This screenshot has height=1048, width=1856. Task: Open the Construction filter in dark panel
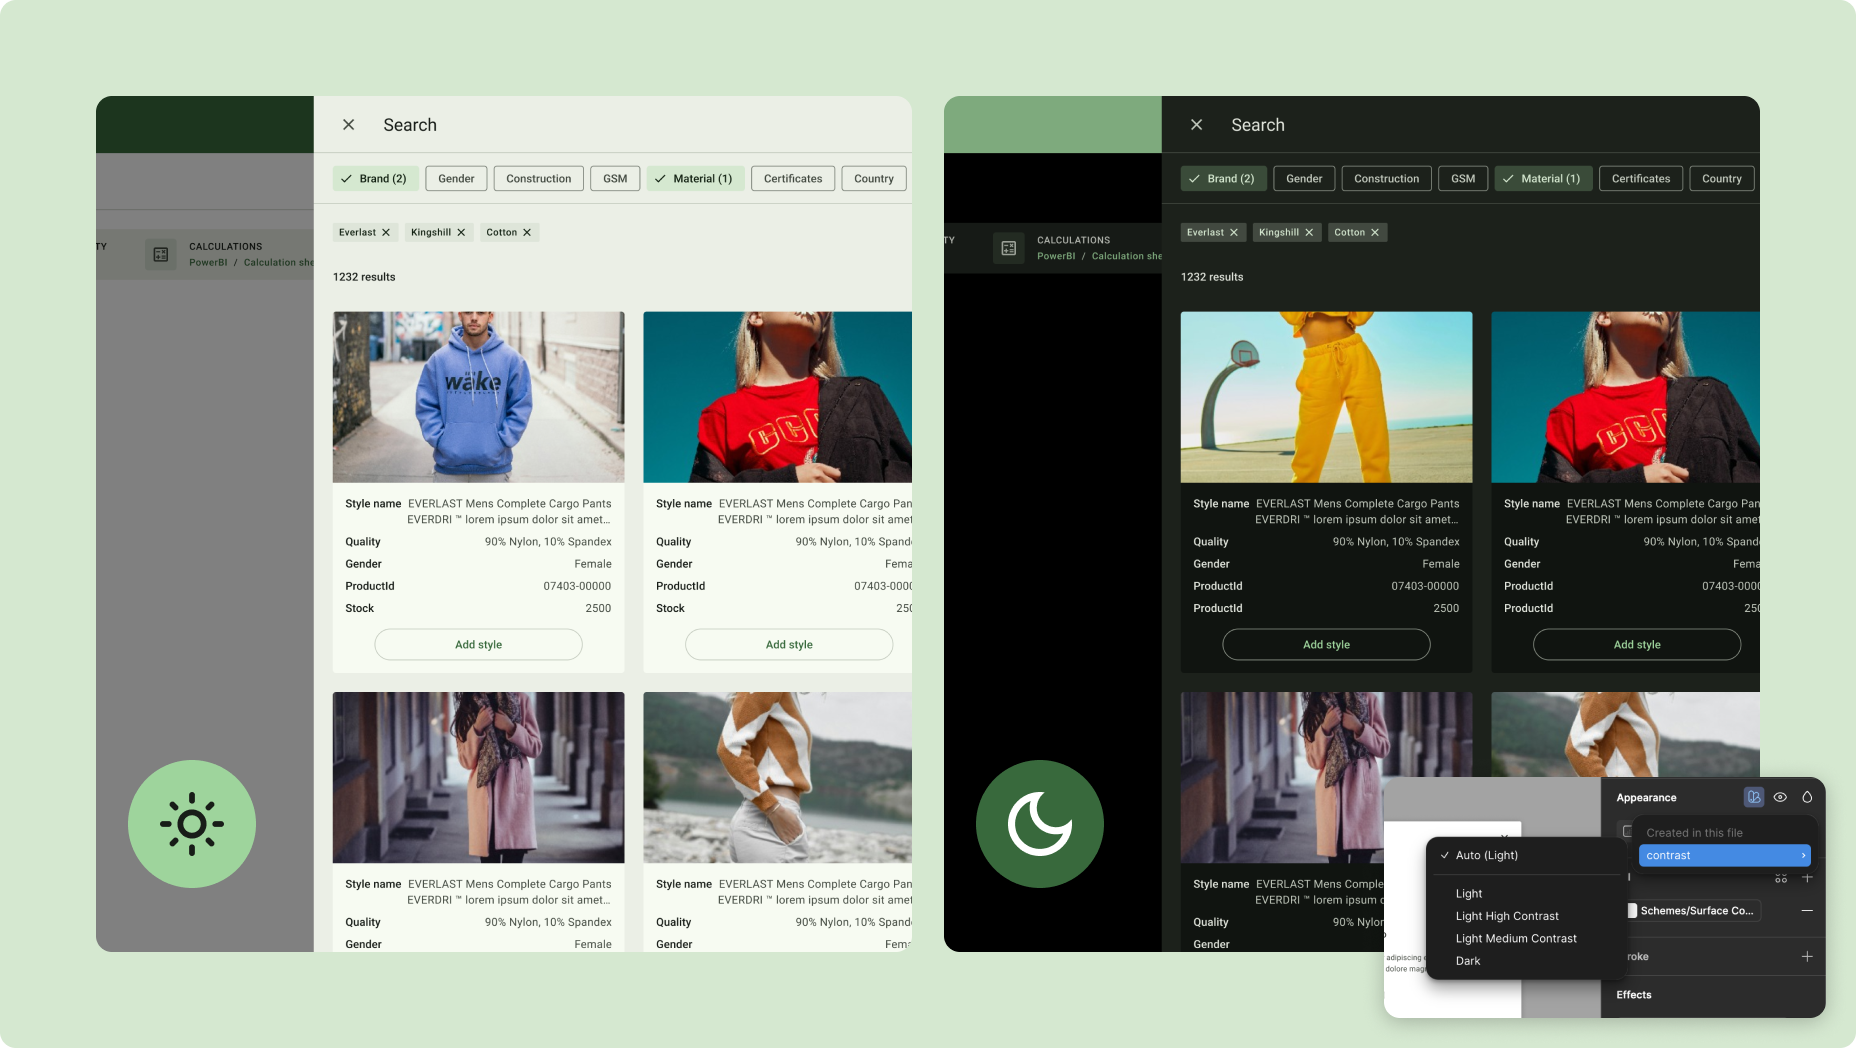(1386, 178)
